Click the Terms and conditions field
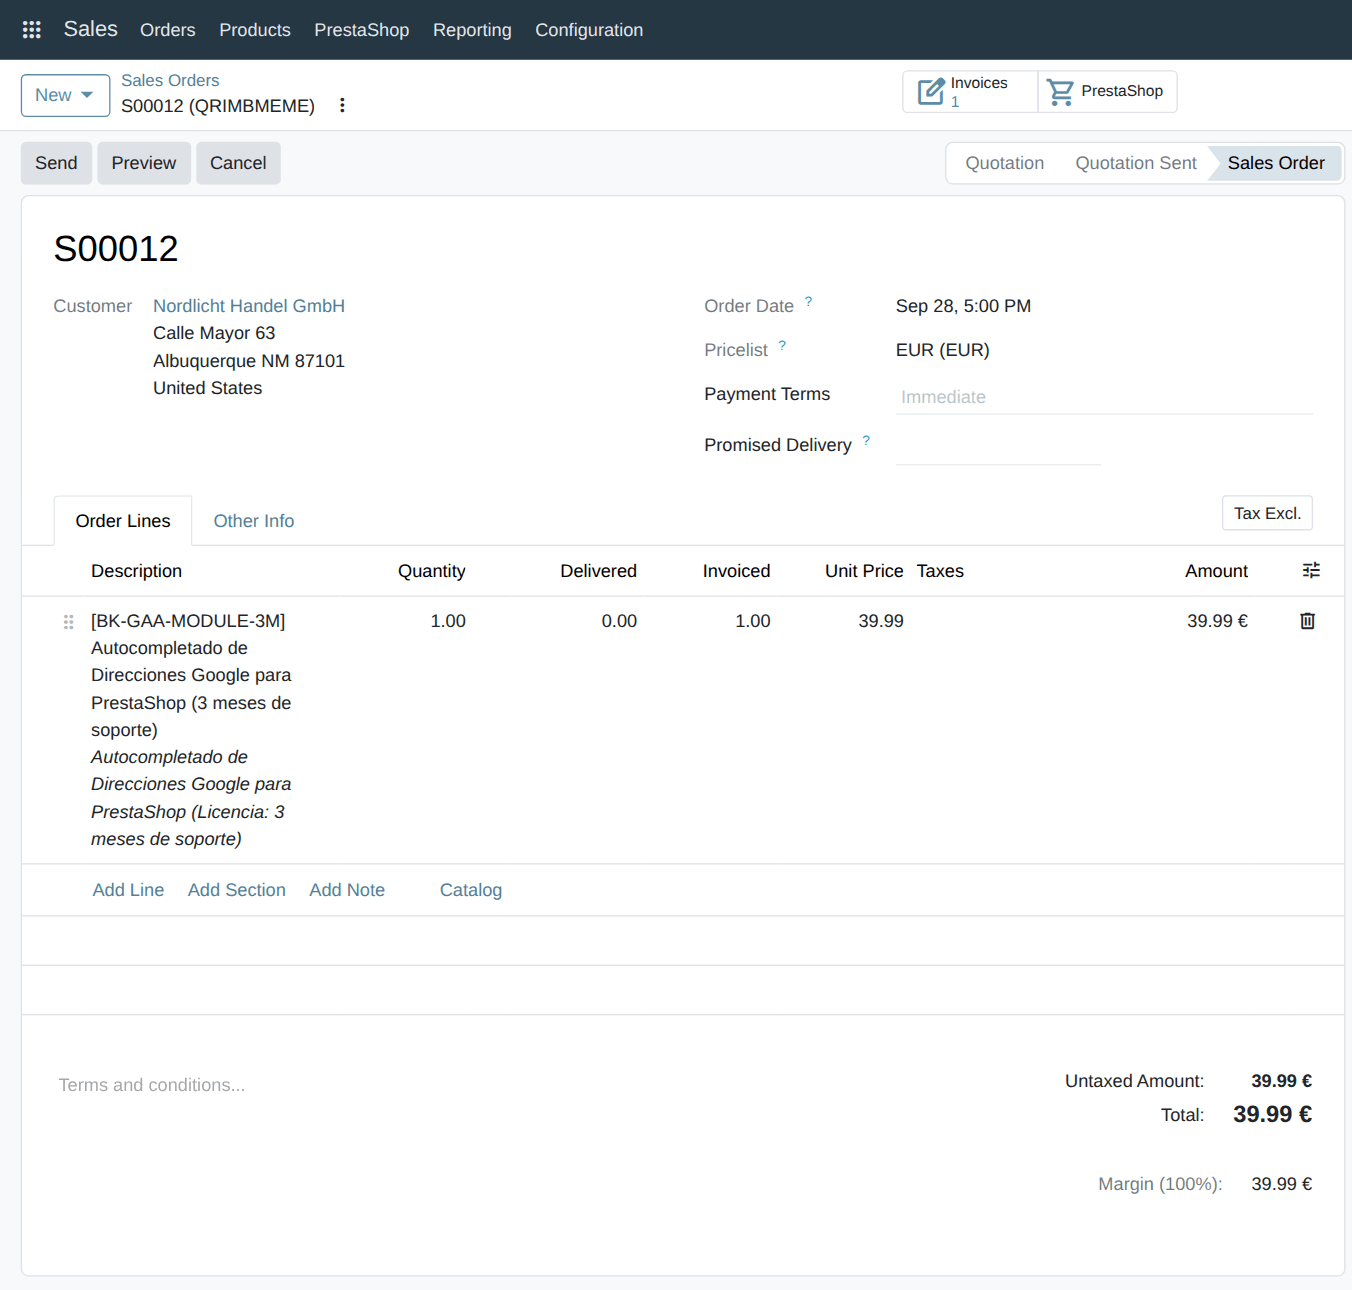The width and height of the screenshot is (1352, 1290). tap(152, 1085)
